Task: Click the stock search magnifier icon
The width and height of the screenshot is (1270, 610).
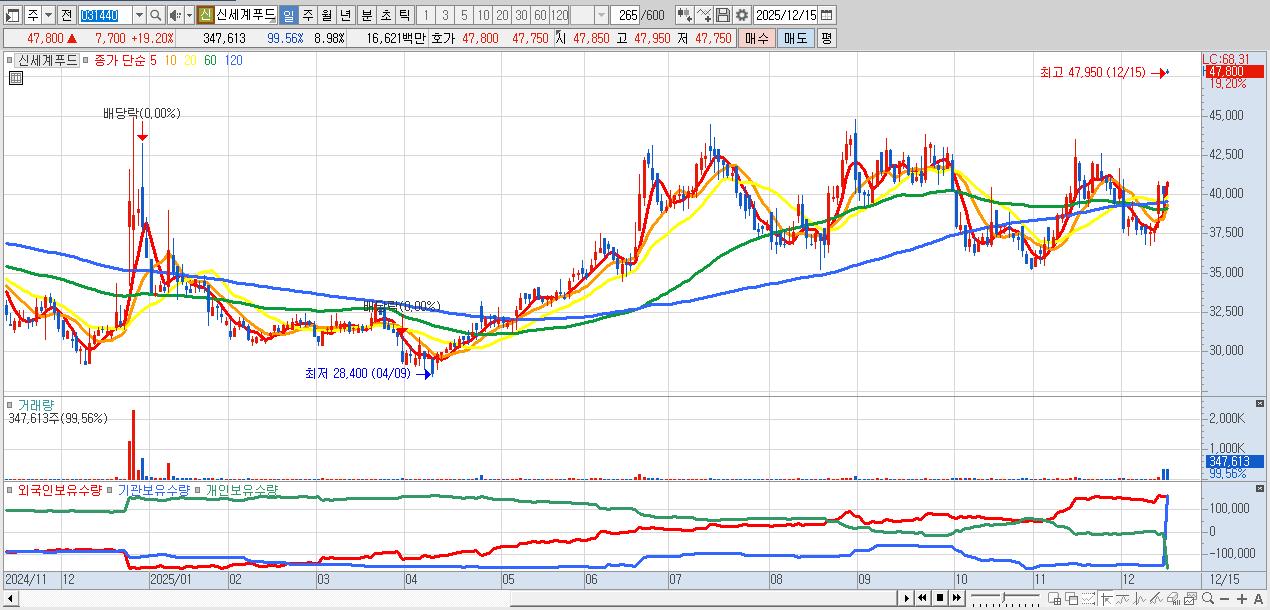Action: click(157, 15)
